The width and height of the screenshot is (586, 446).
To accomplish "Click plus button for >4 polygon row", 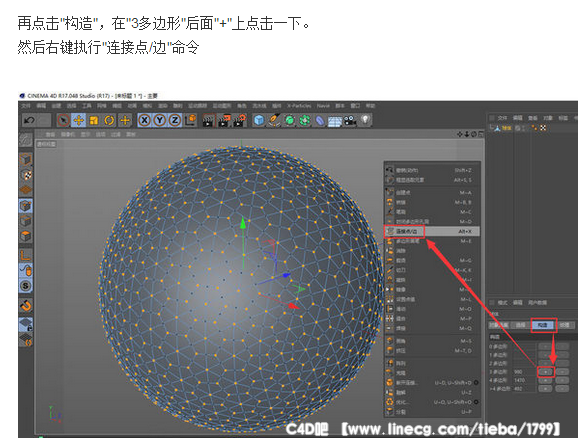I will coord(546,389).
